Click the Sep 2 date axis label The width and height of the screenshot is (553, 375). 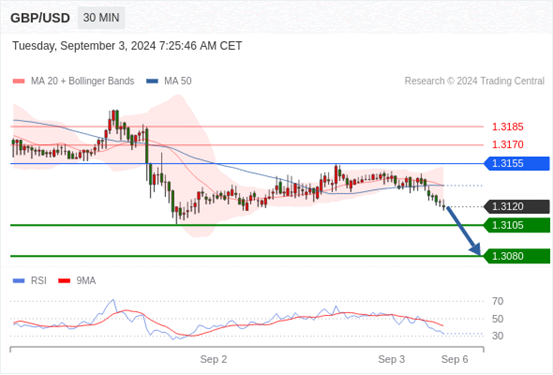[213, 359]
